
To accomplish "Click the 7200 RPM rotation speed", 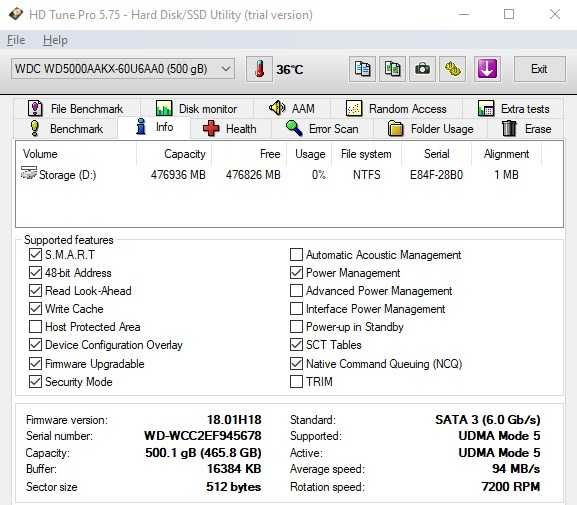I will click(511, 487).
